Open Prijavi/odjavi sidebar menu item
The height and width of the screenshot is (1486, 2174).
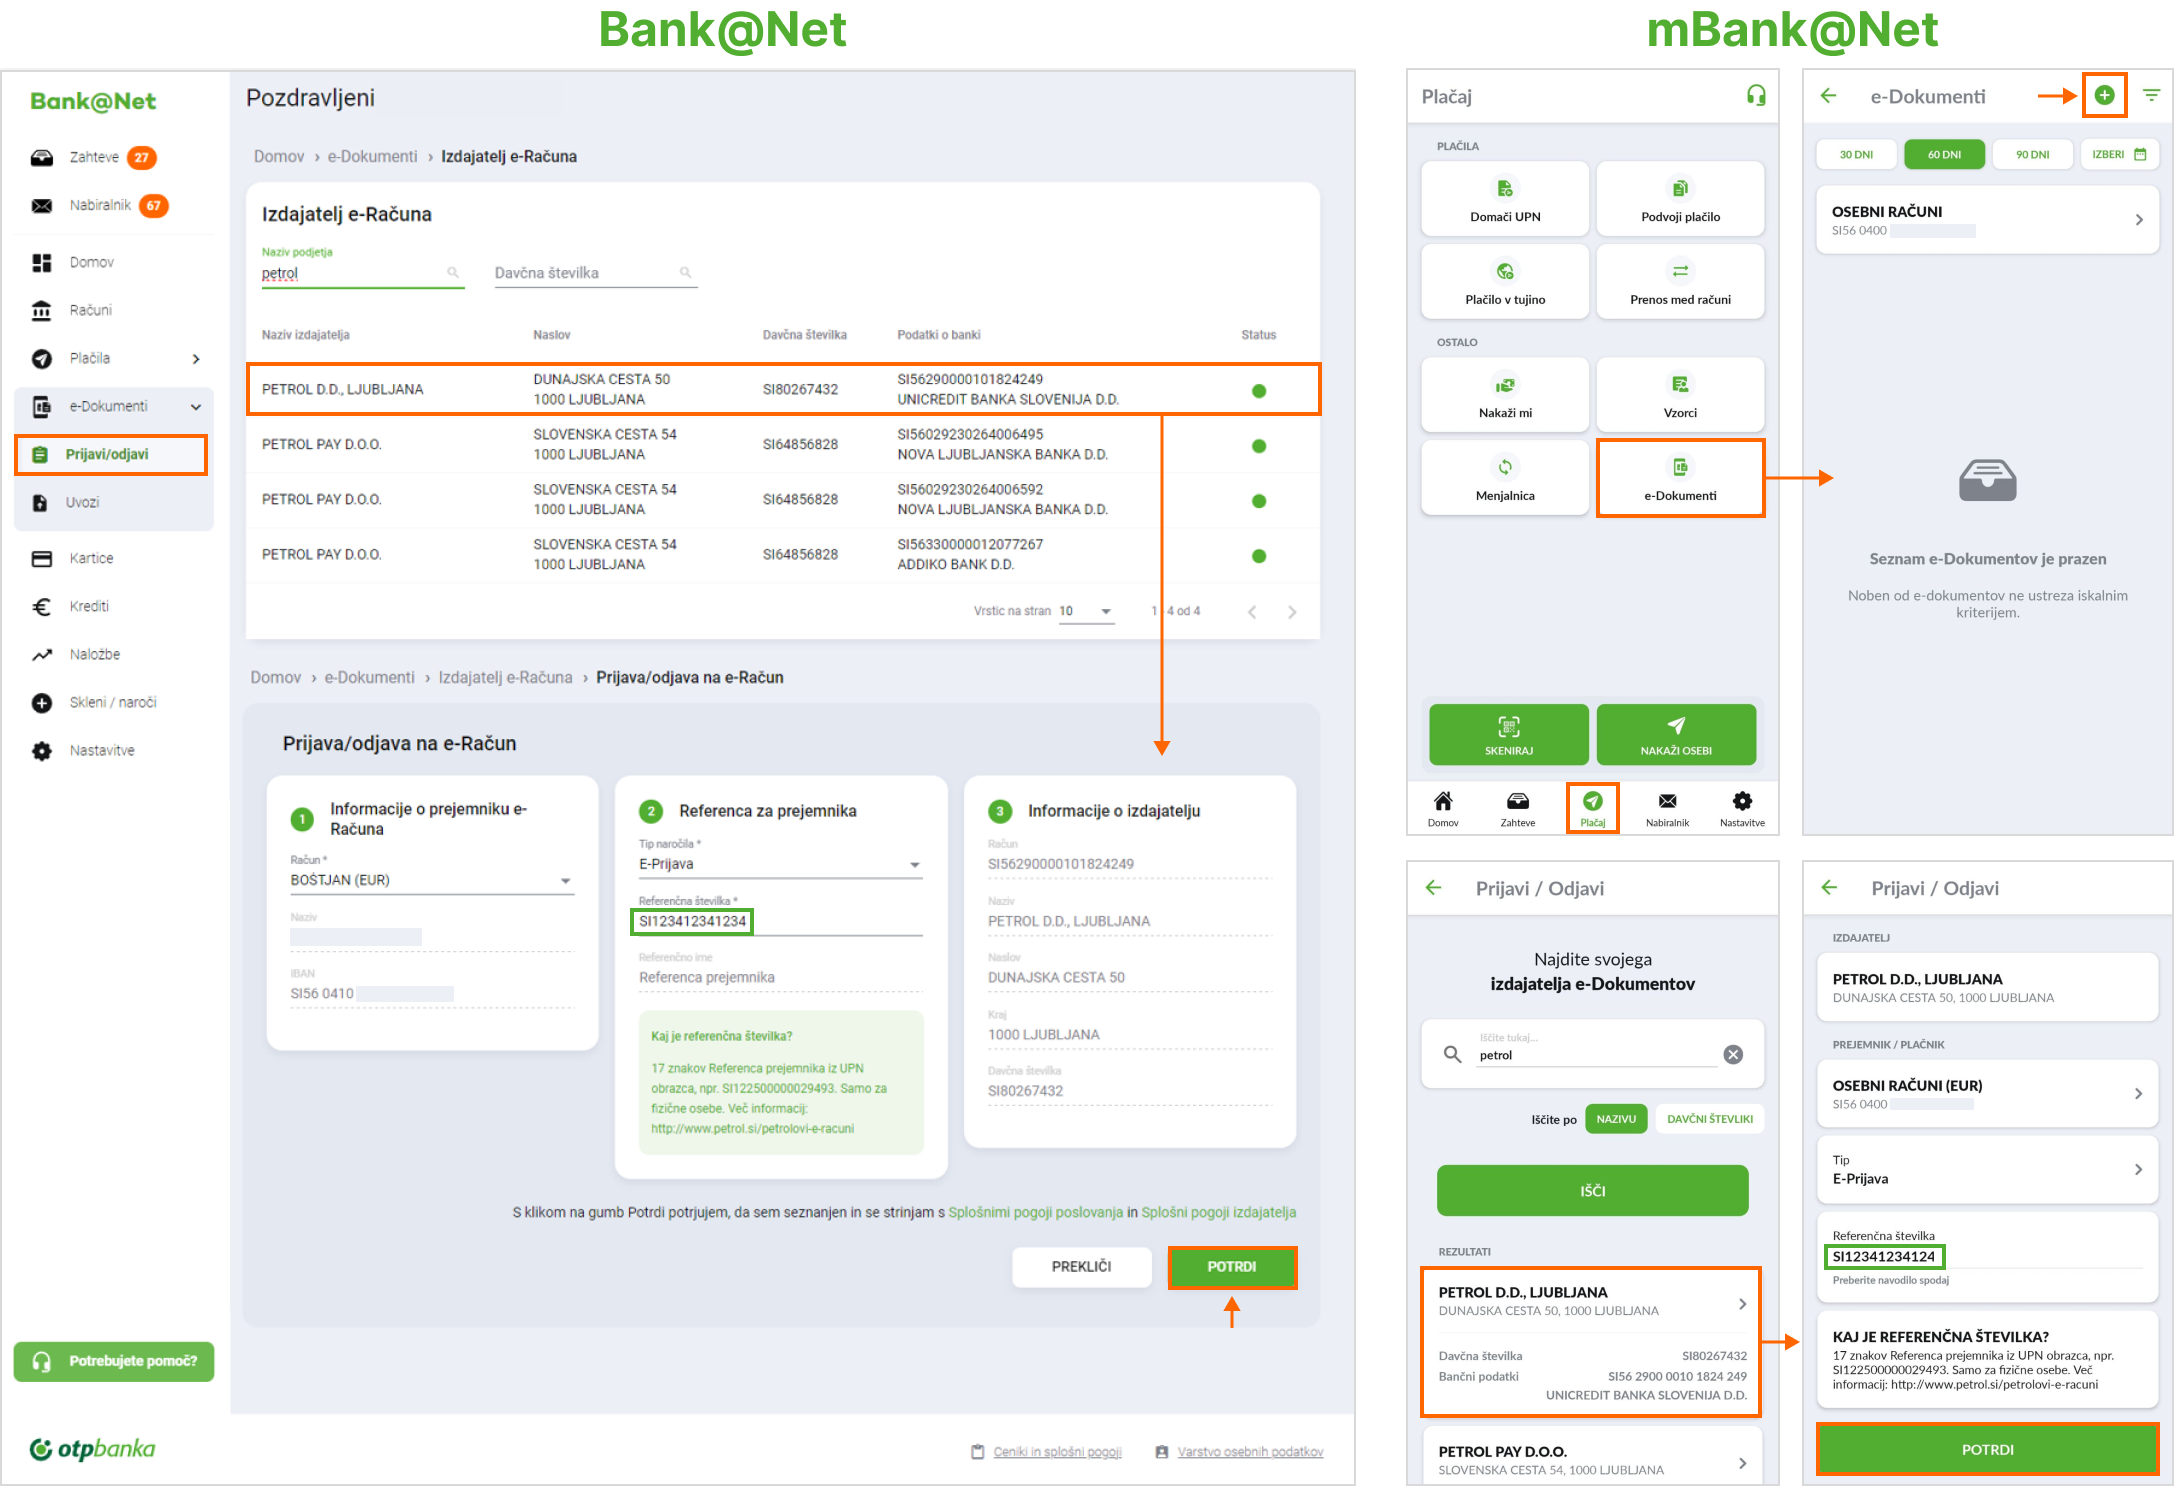(x=111, y=454)
